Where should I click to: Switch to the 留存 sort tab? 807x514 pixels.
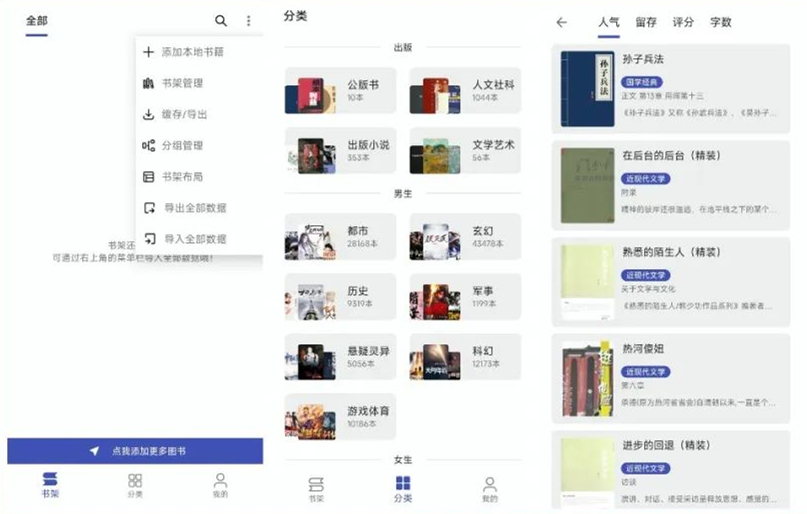point(646,22)
